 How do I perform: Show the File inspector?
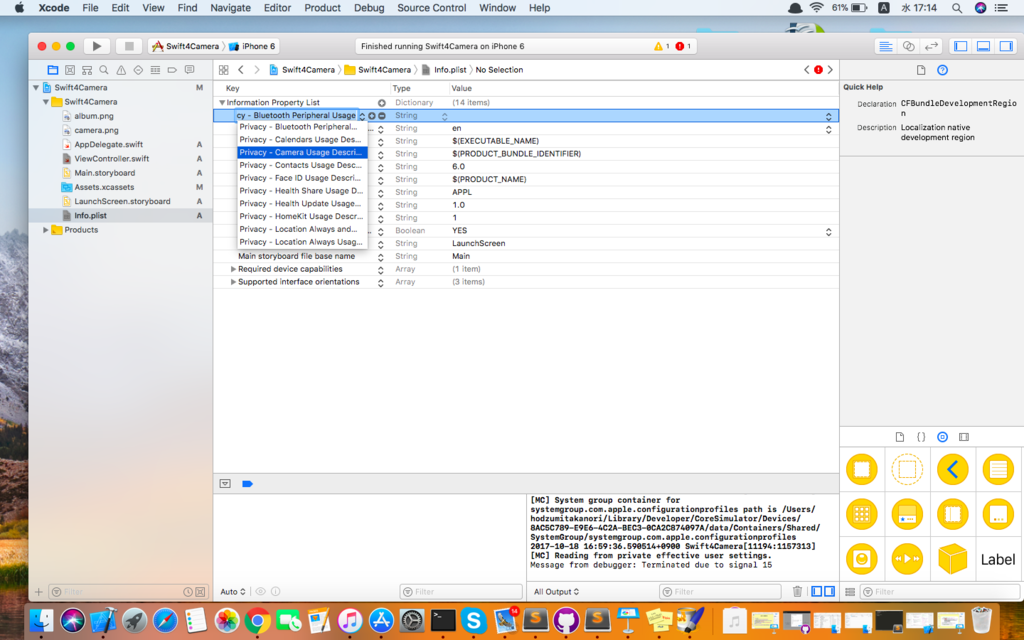[x=921, y=70]
